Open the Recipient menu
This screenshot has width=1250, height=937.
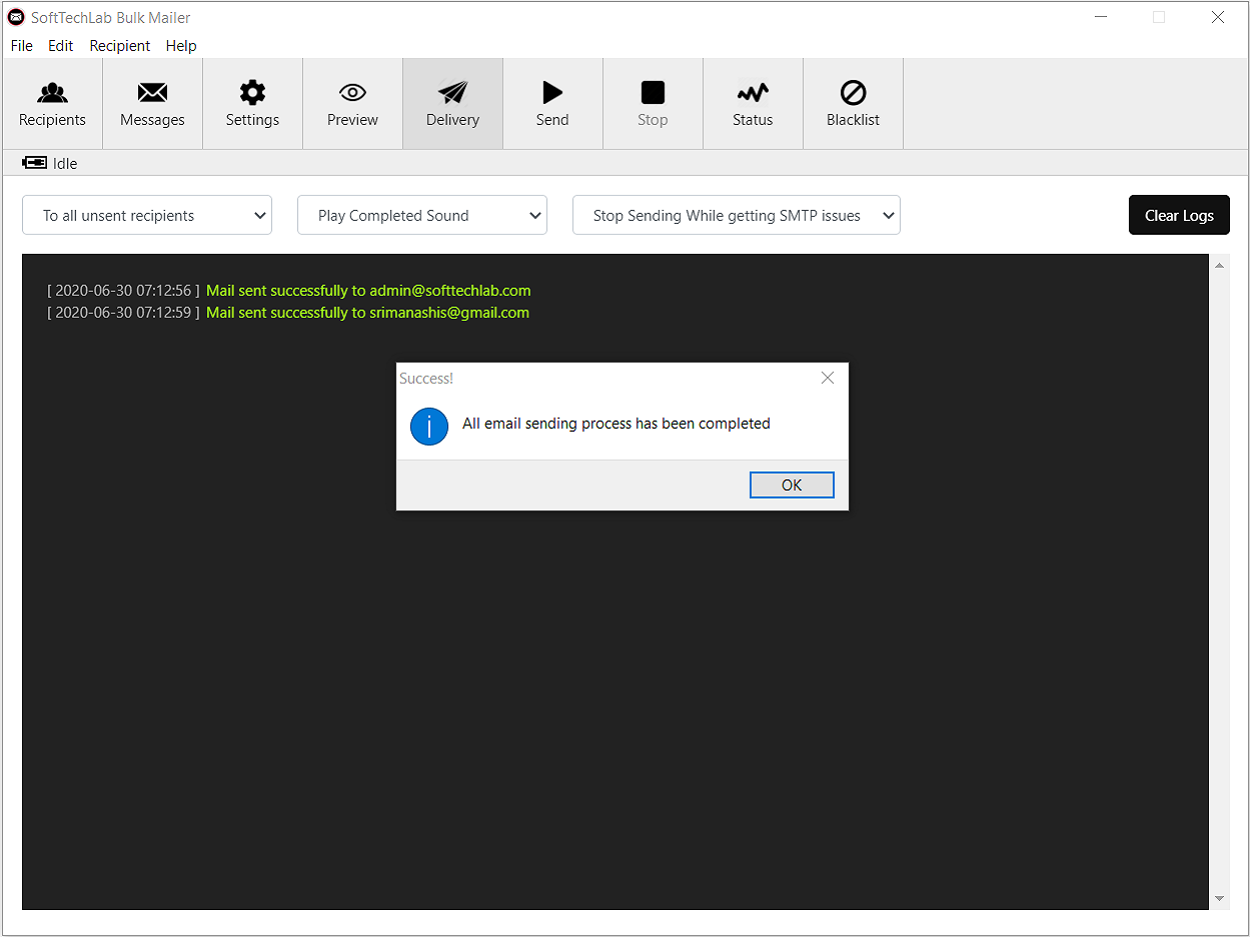tap(119, 45)
